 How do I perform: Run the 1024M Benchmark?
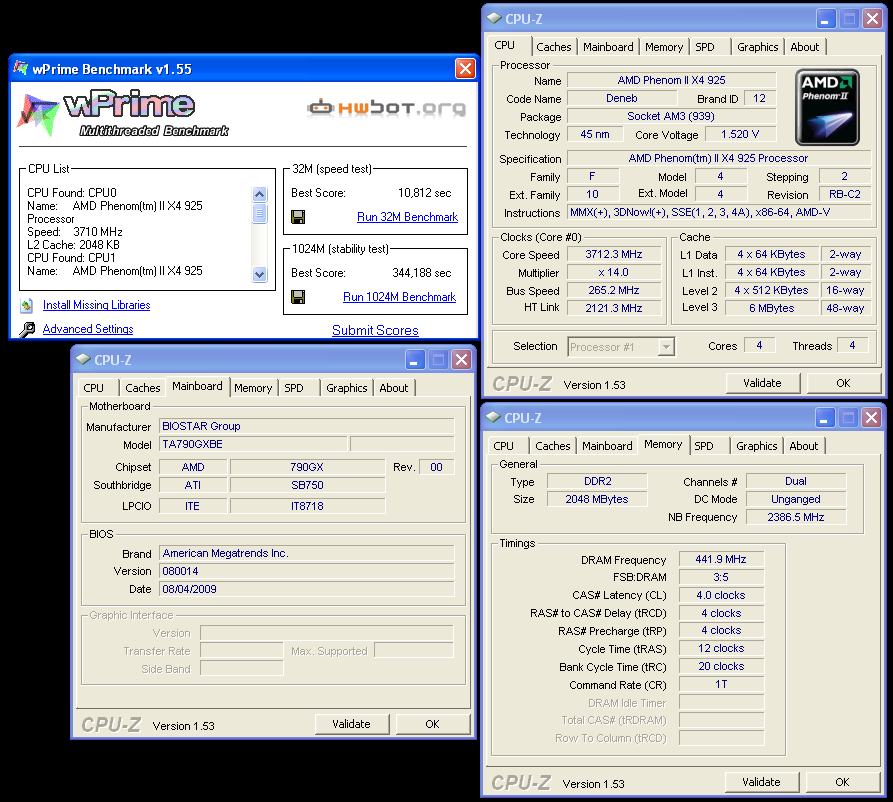[x=399, y=297]
